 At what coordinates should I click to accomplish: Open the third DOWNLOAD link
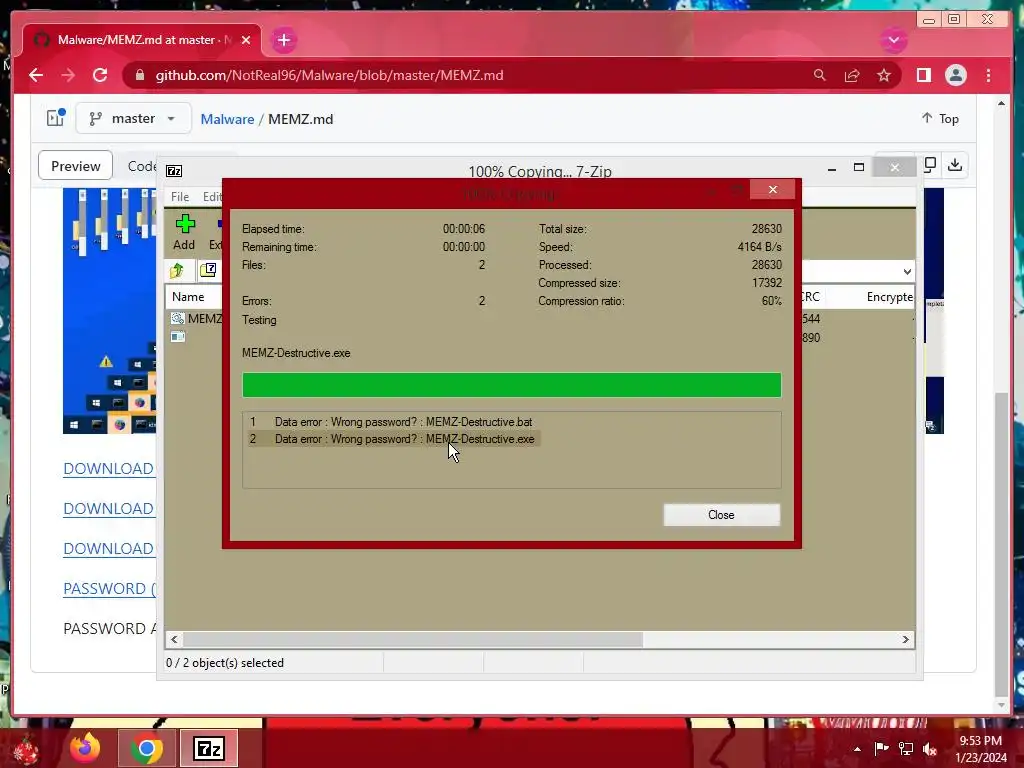(108, 549)
